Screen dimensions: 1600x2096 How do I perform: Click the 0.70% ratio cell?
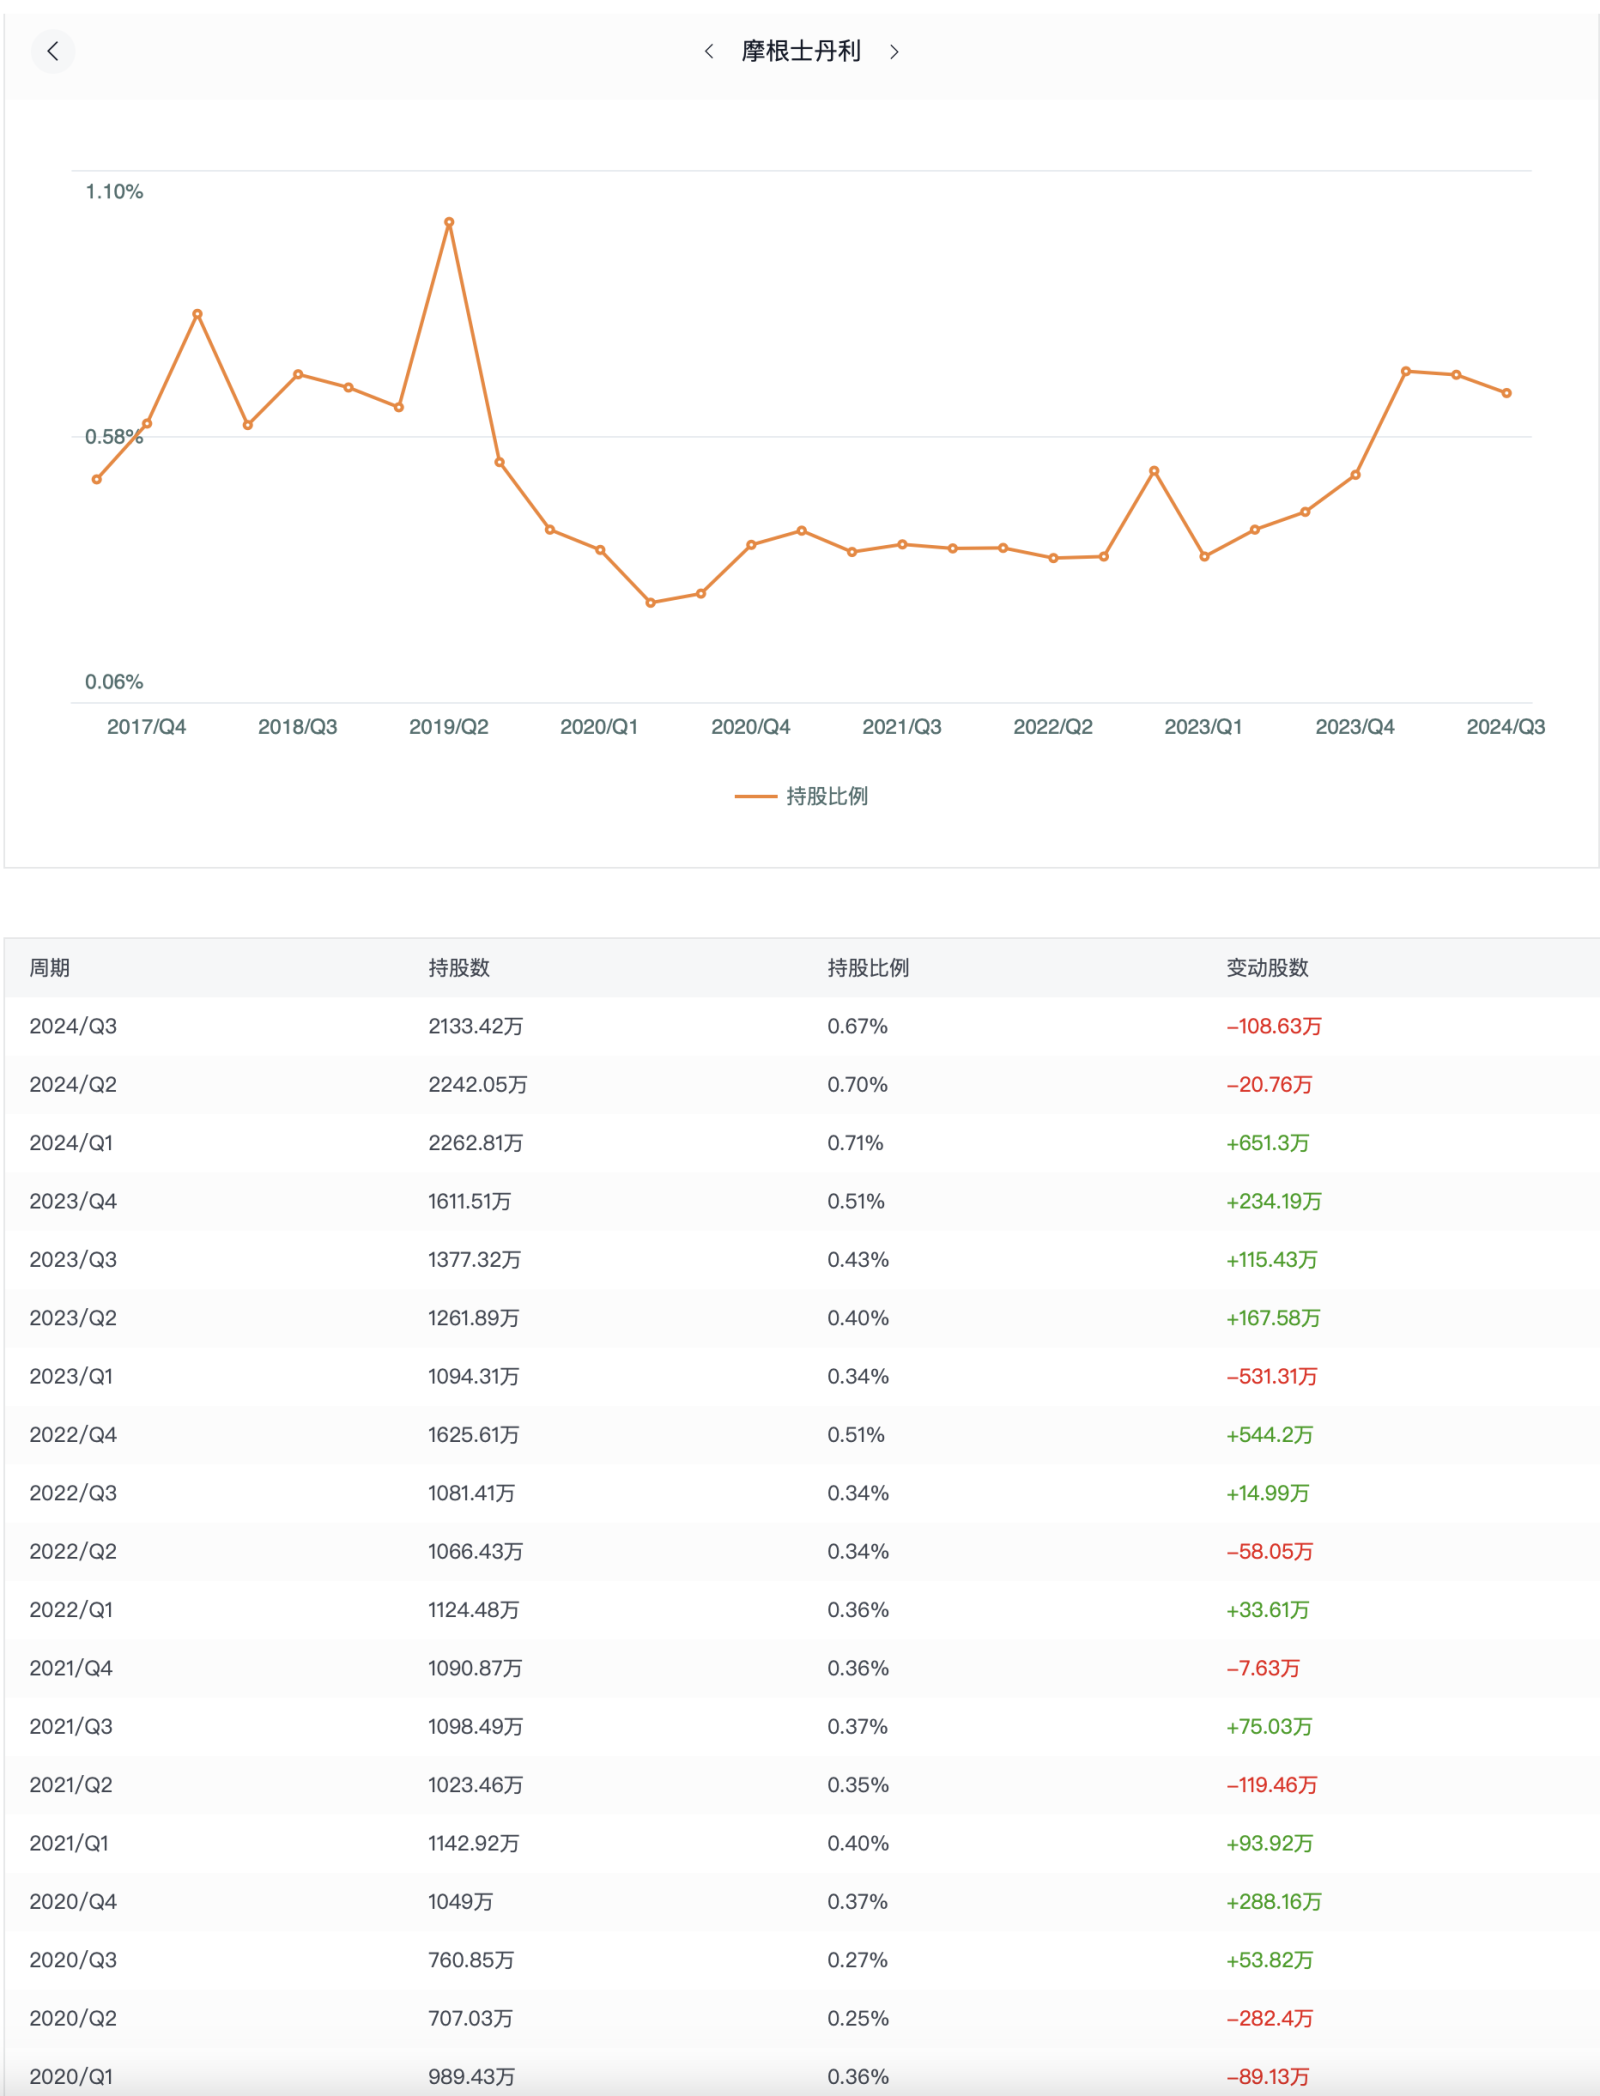(858, 1085)
